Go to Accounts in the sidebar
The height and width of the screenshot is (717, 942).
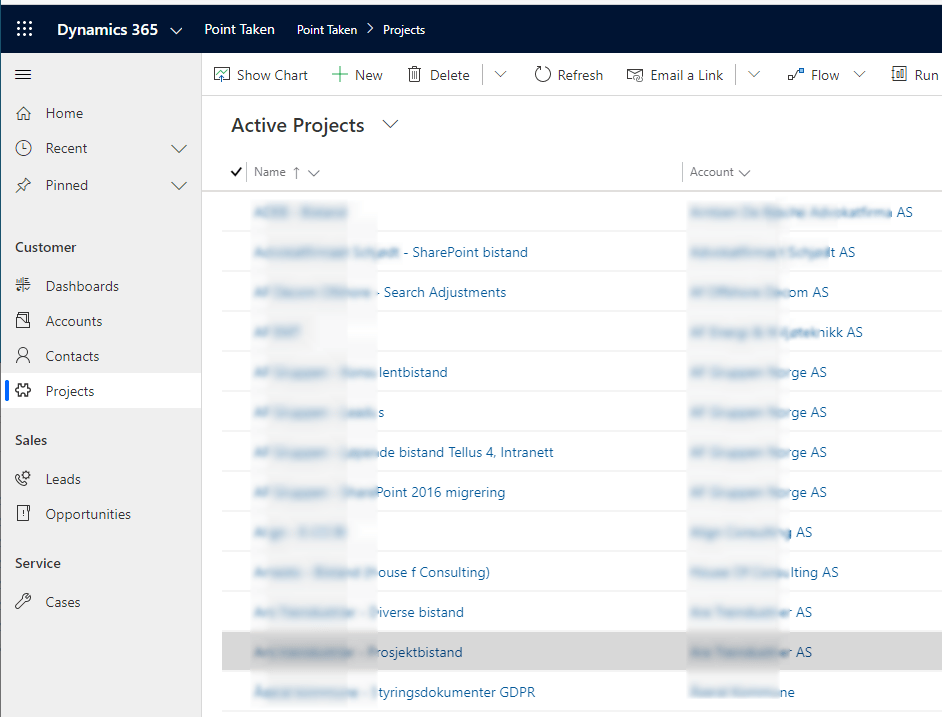pos(73,321)
